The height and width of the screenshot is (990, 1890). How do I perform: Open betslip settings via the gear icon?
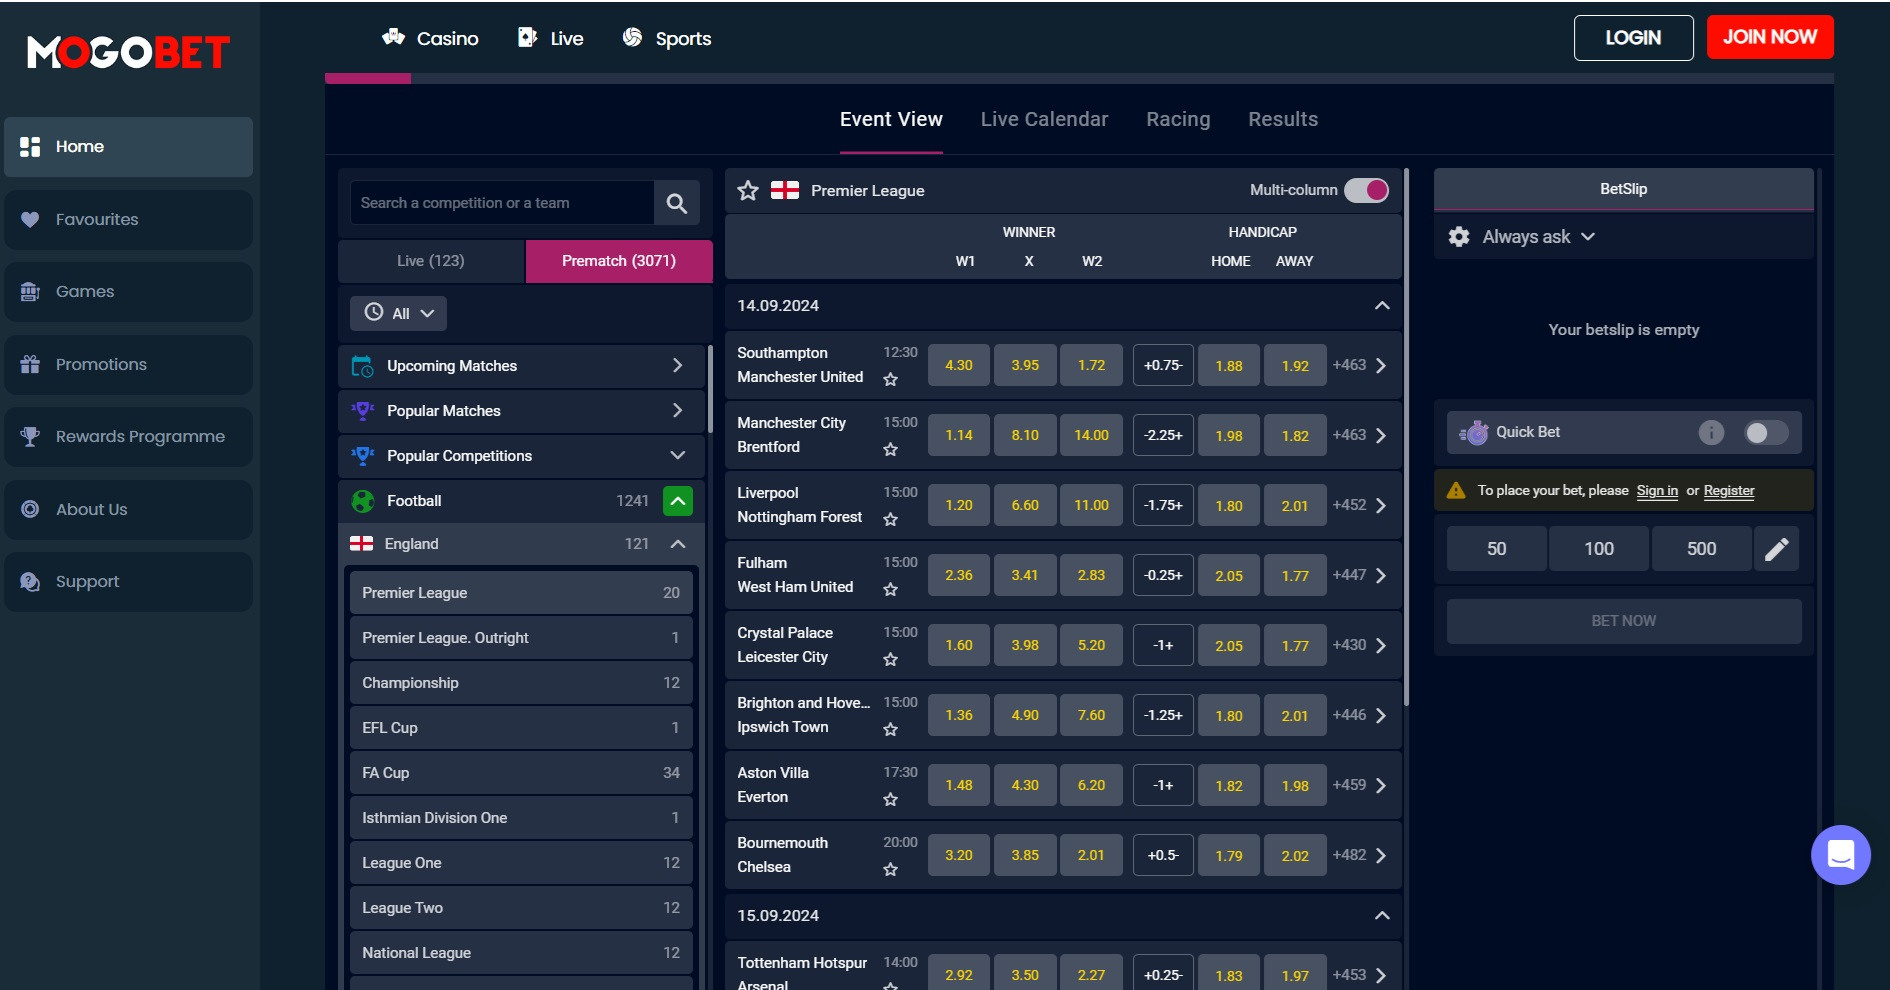coord(1459,237)
